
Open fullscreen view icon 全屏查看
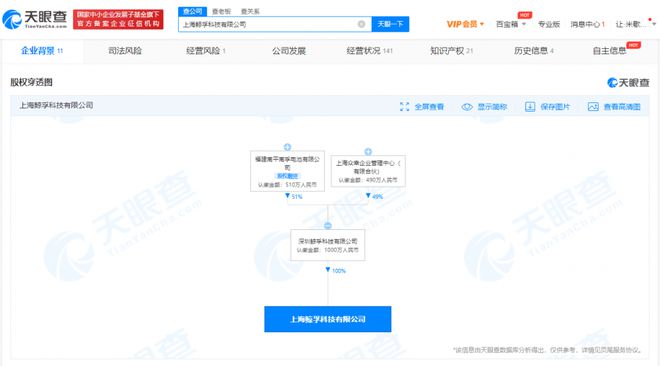(x=405, y=107)
